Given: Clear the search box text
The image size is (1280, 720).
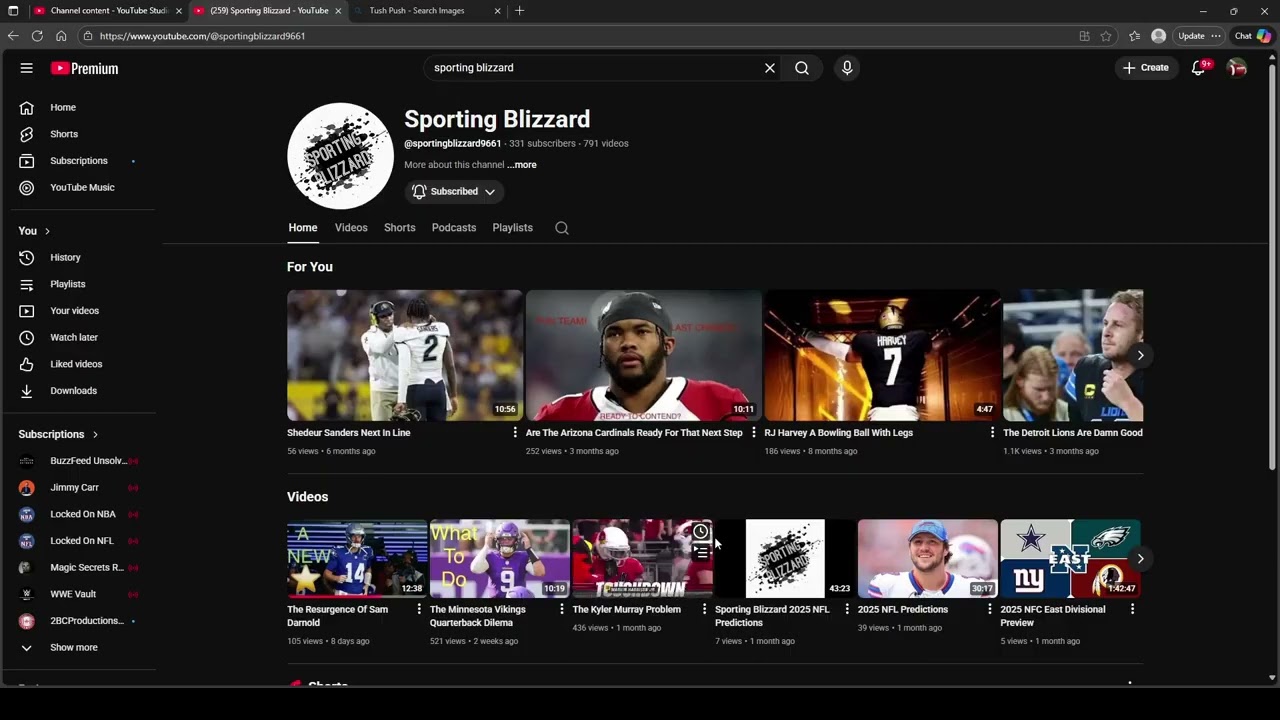Looking at the screenshot, I should click(x=770, y=68).
